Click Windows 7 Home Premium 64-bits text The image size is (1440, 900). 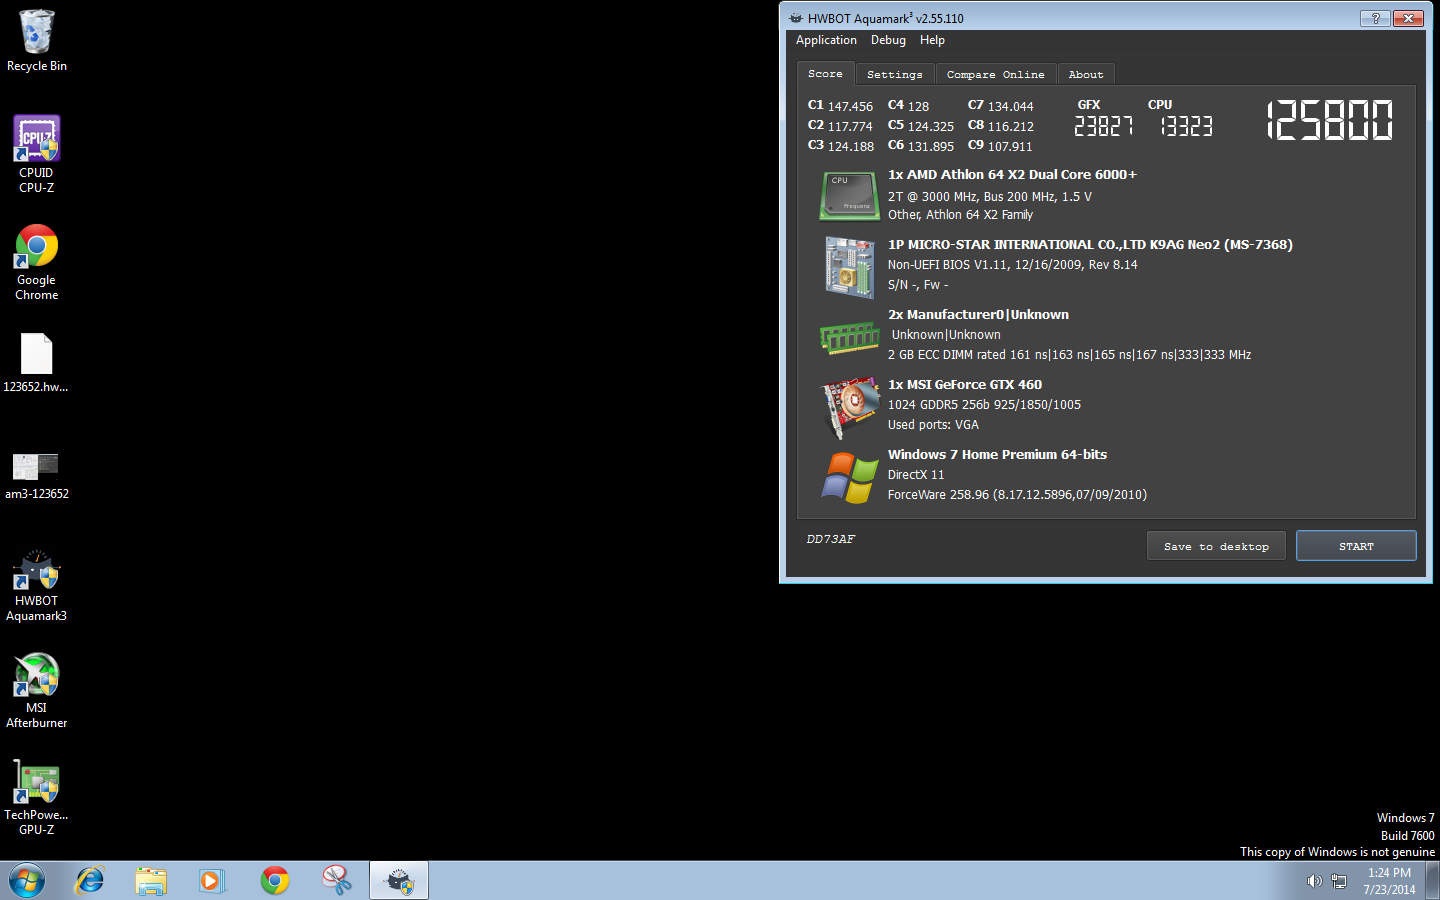tap(997, 455)
